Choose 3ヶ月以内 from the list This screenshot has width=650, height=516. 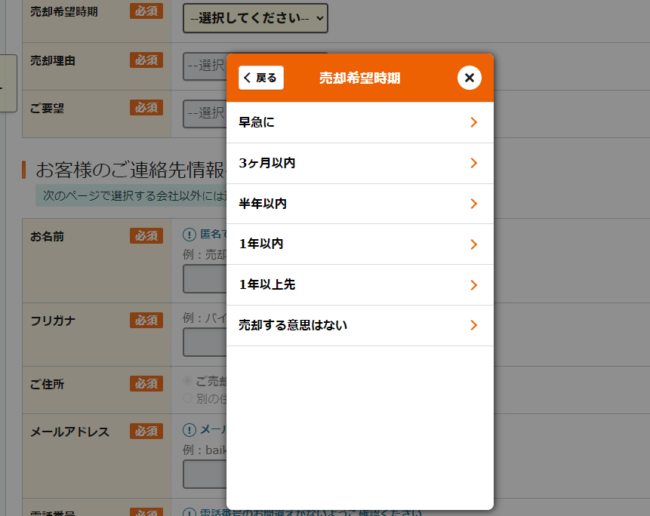(x=360, y=163)
